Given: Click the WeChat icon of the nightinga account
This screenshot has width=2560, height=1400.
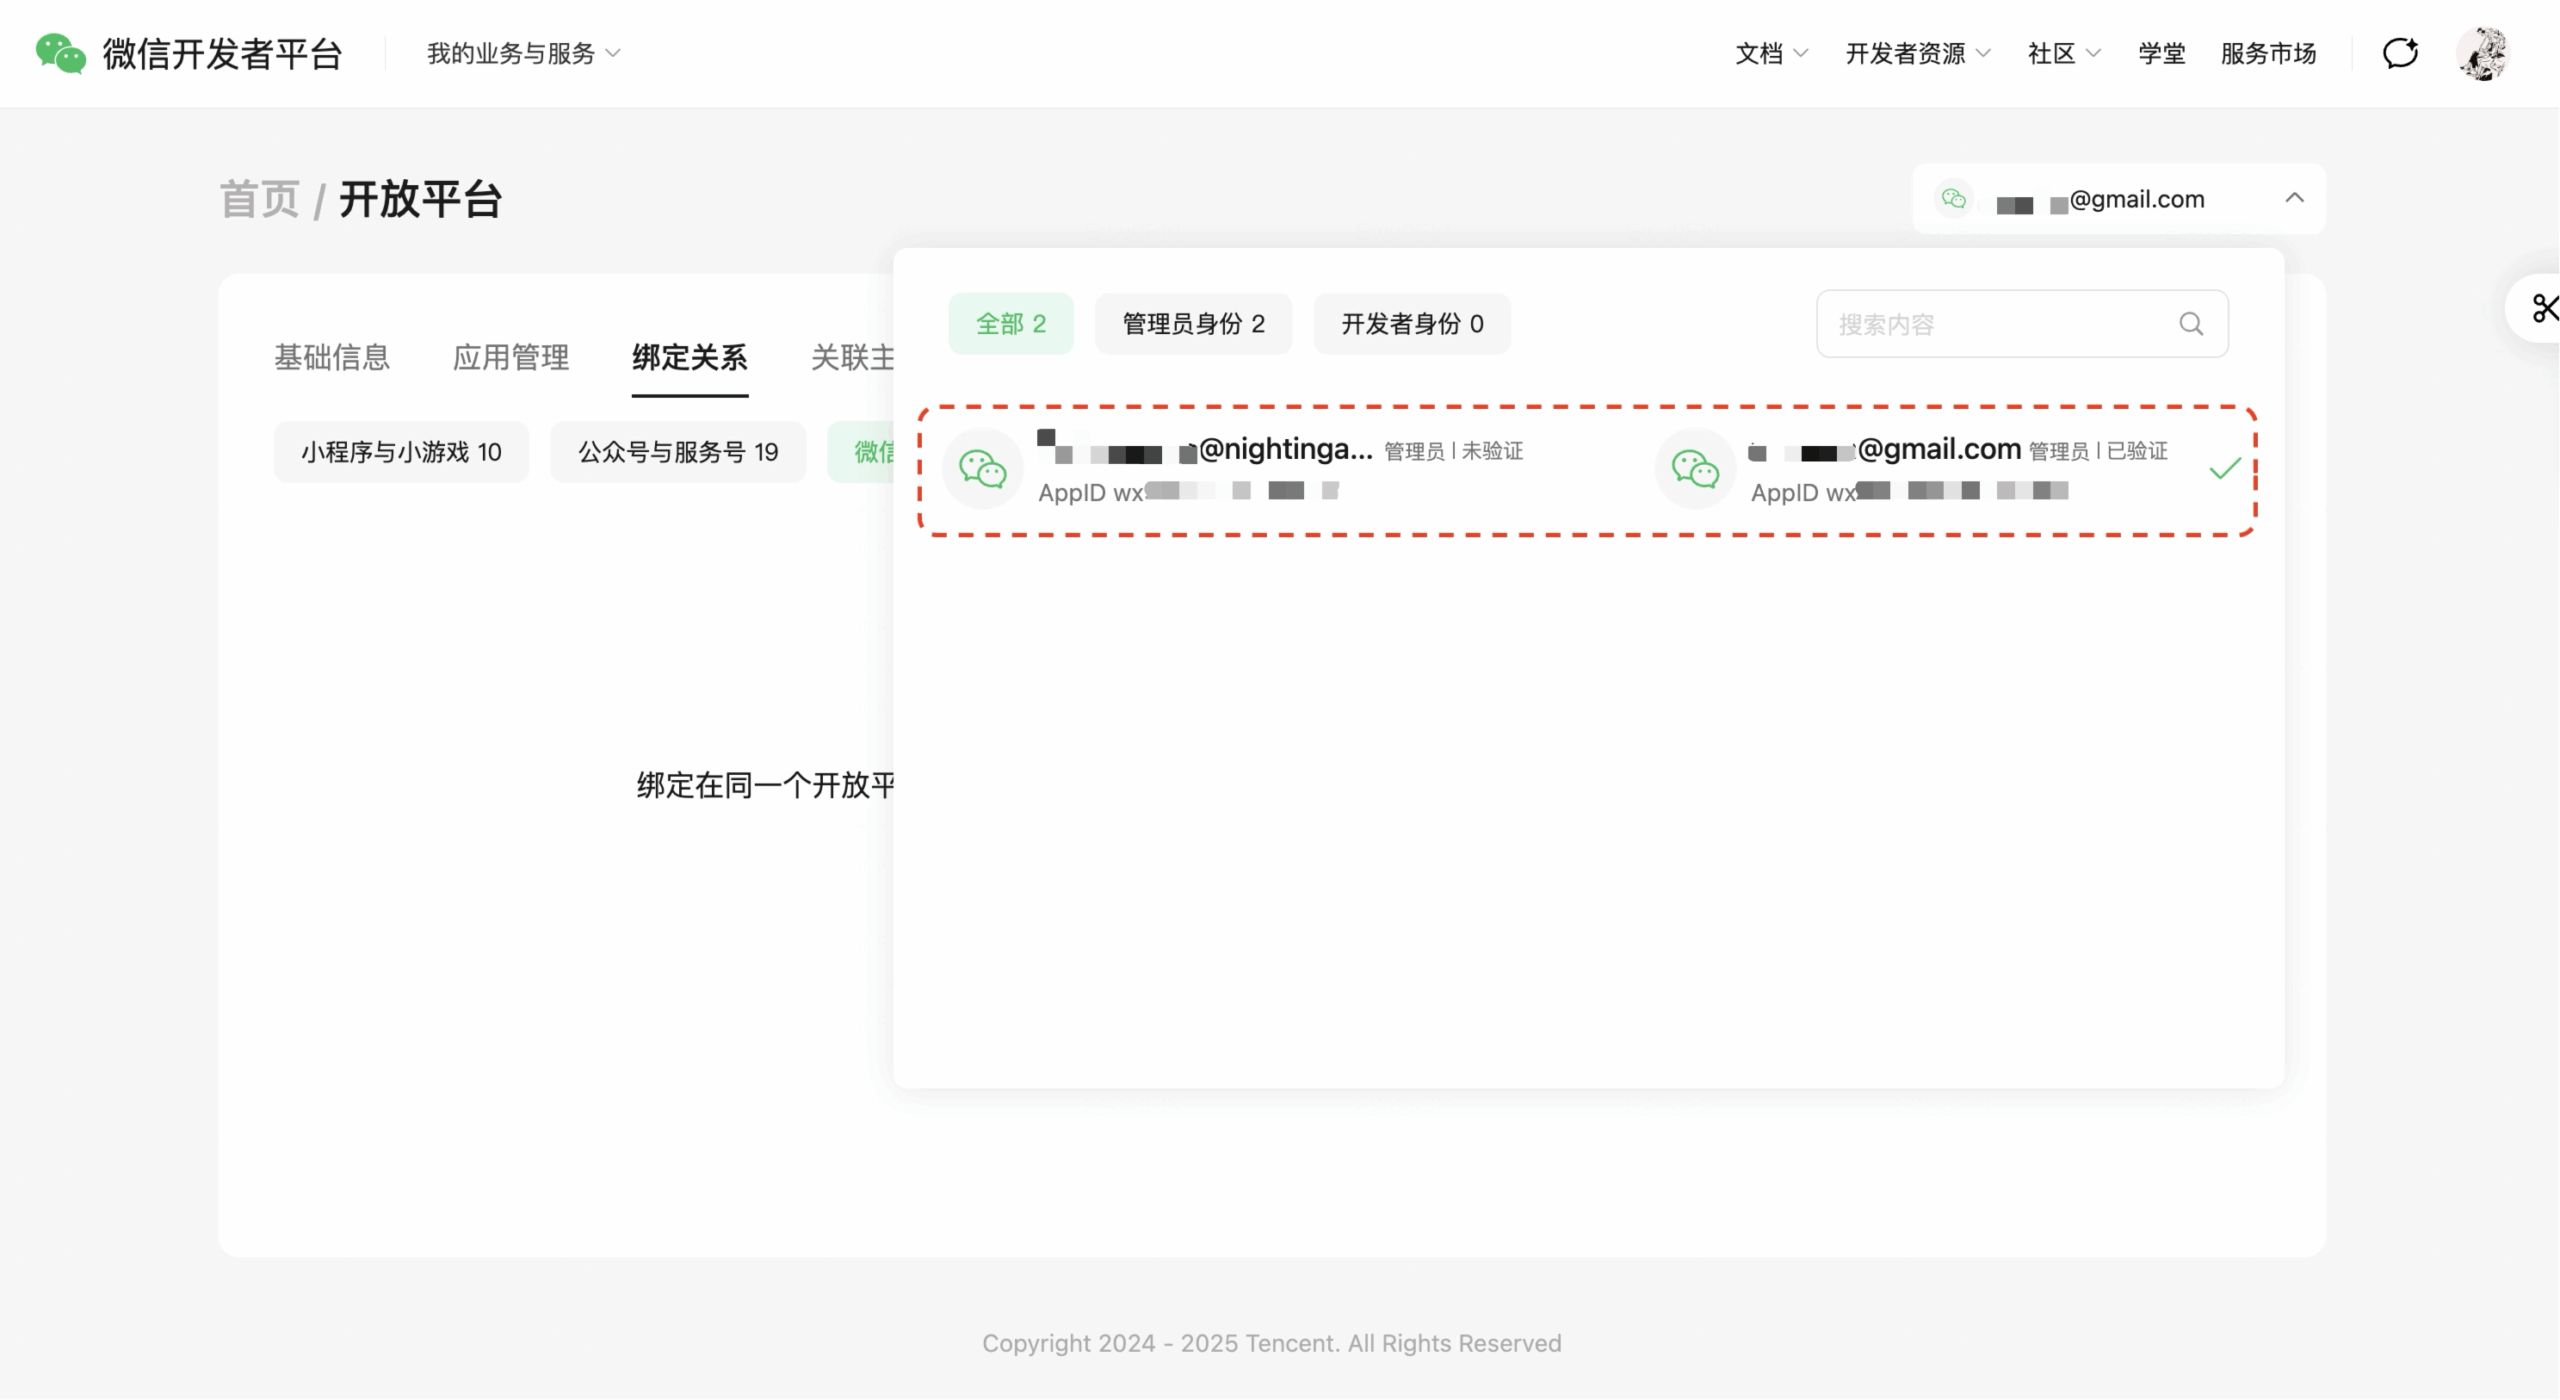Looking at the screenshot, I should [983, 469].
